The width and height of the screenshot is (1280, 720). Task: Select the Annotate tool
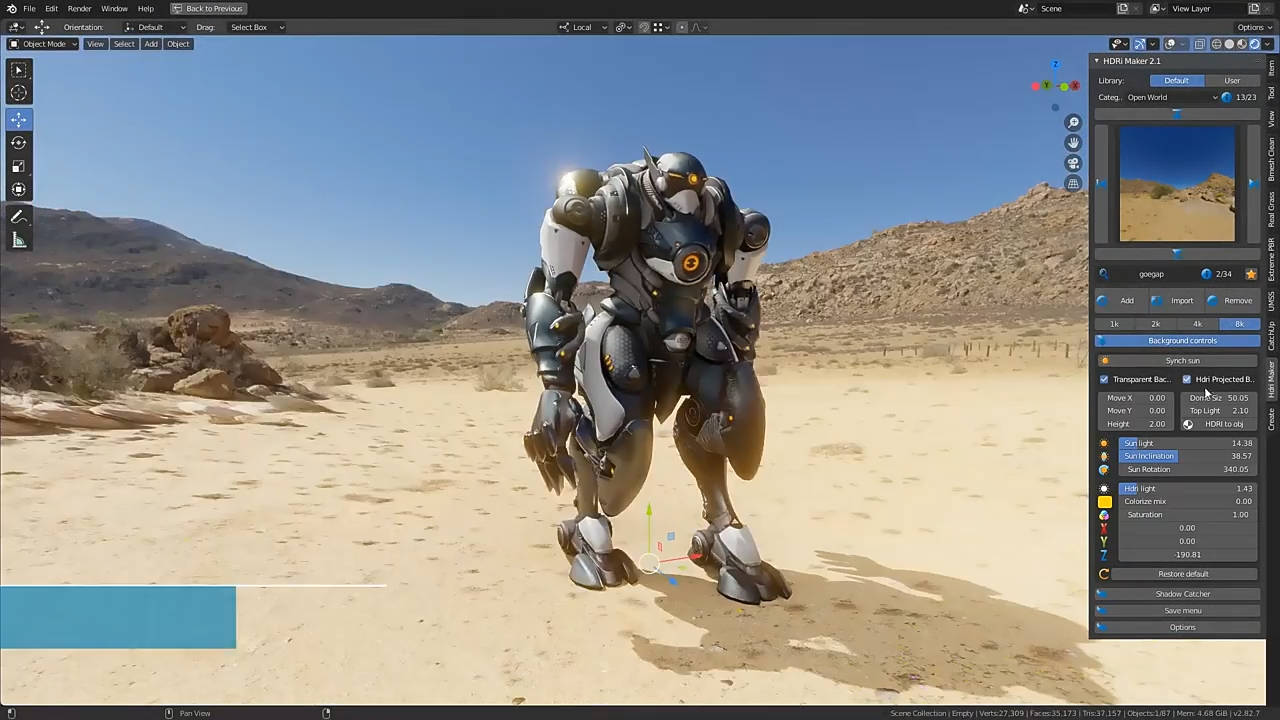(x=19, y=217)
